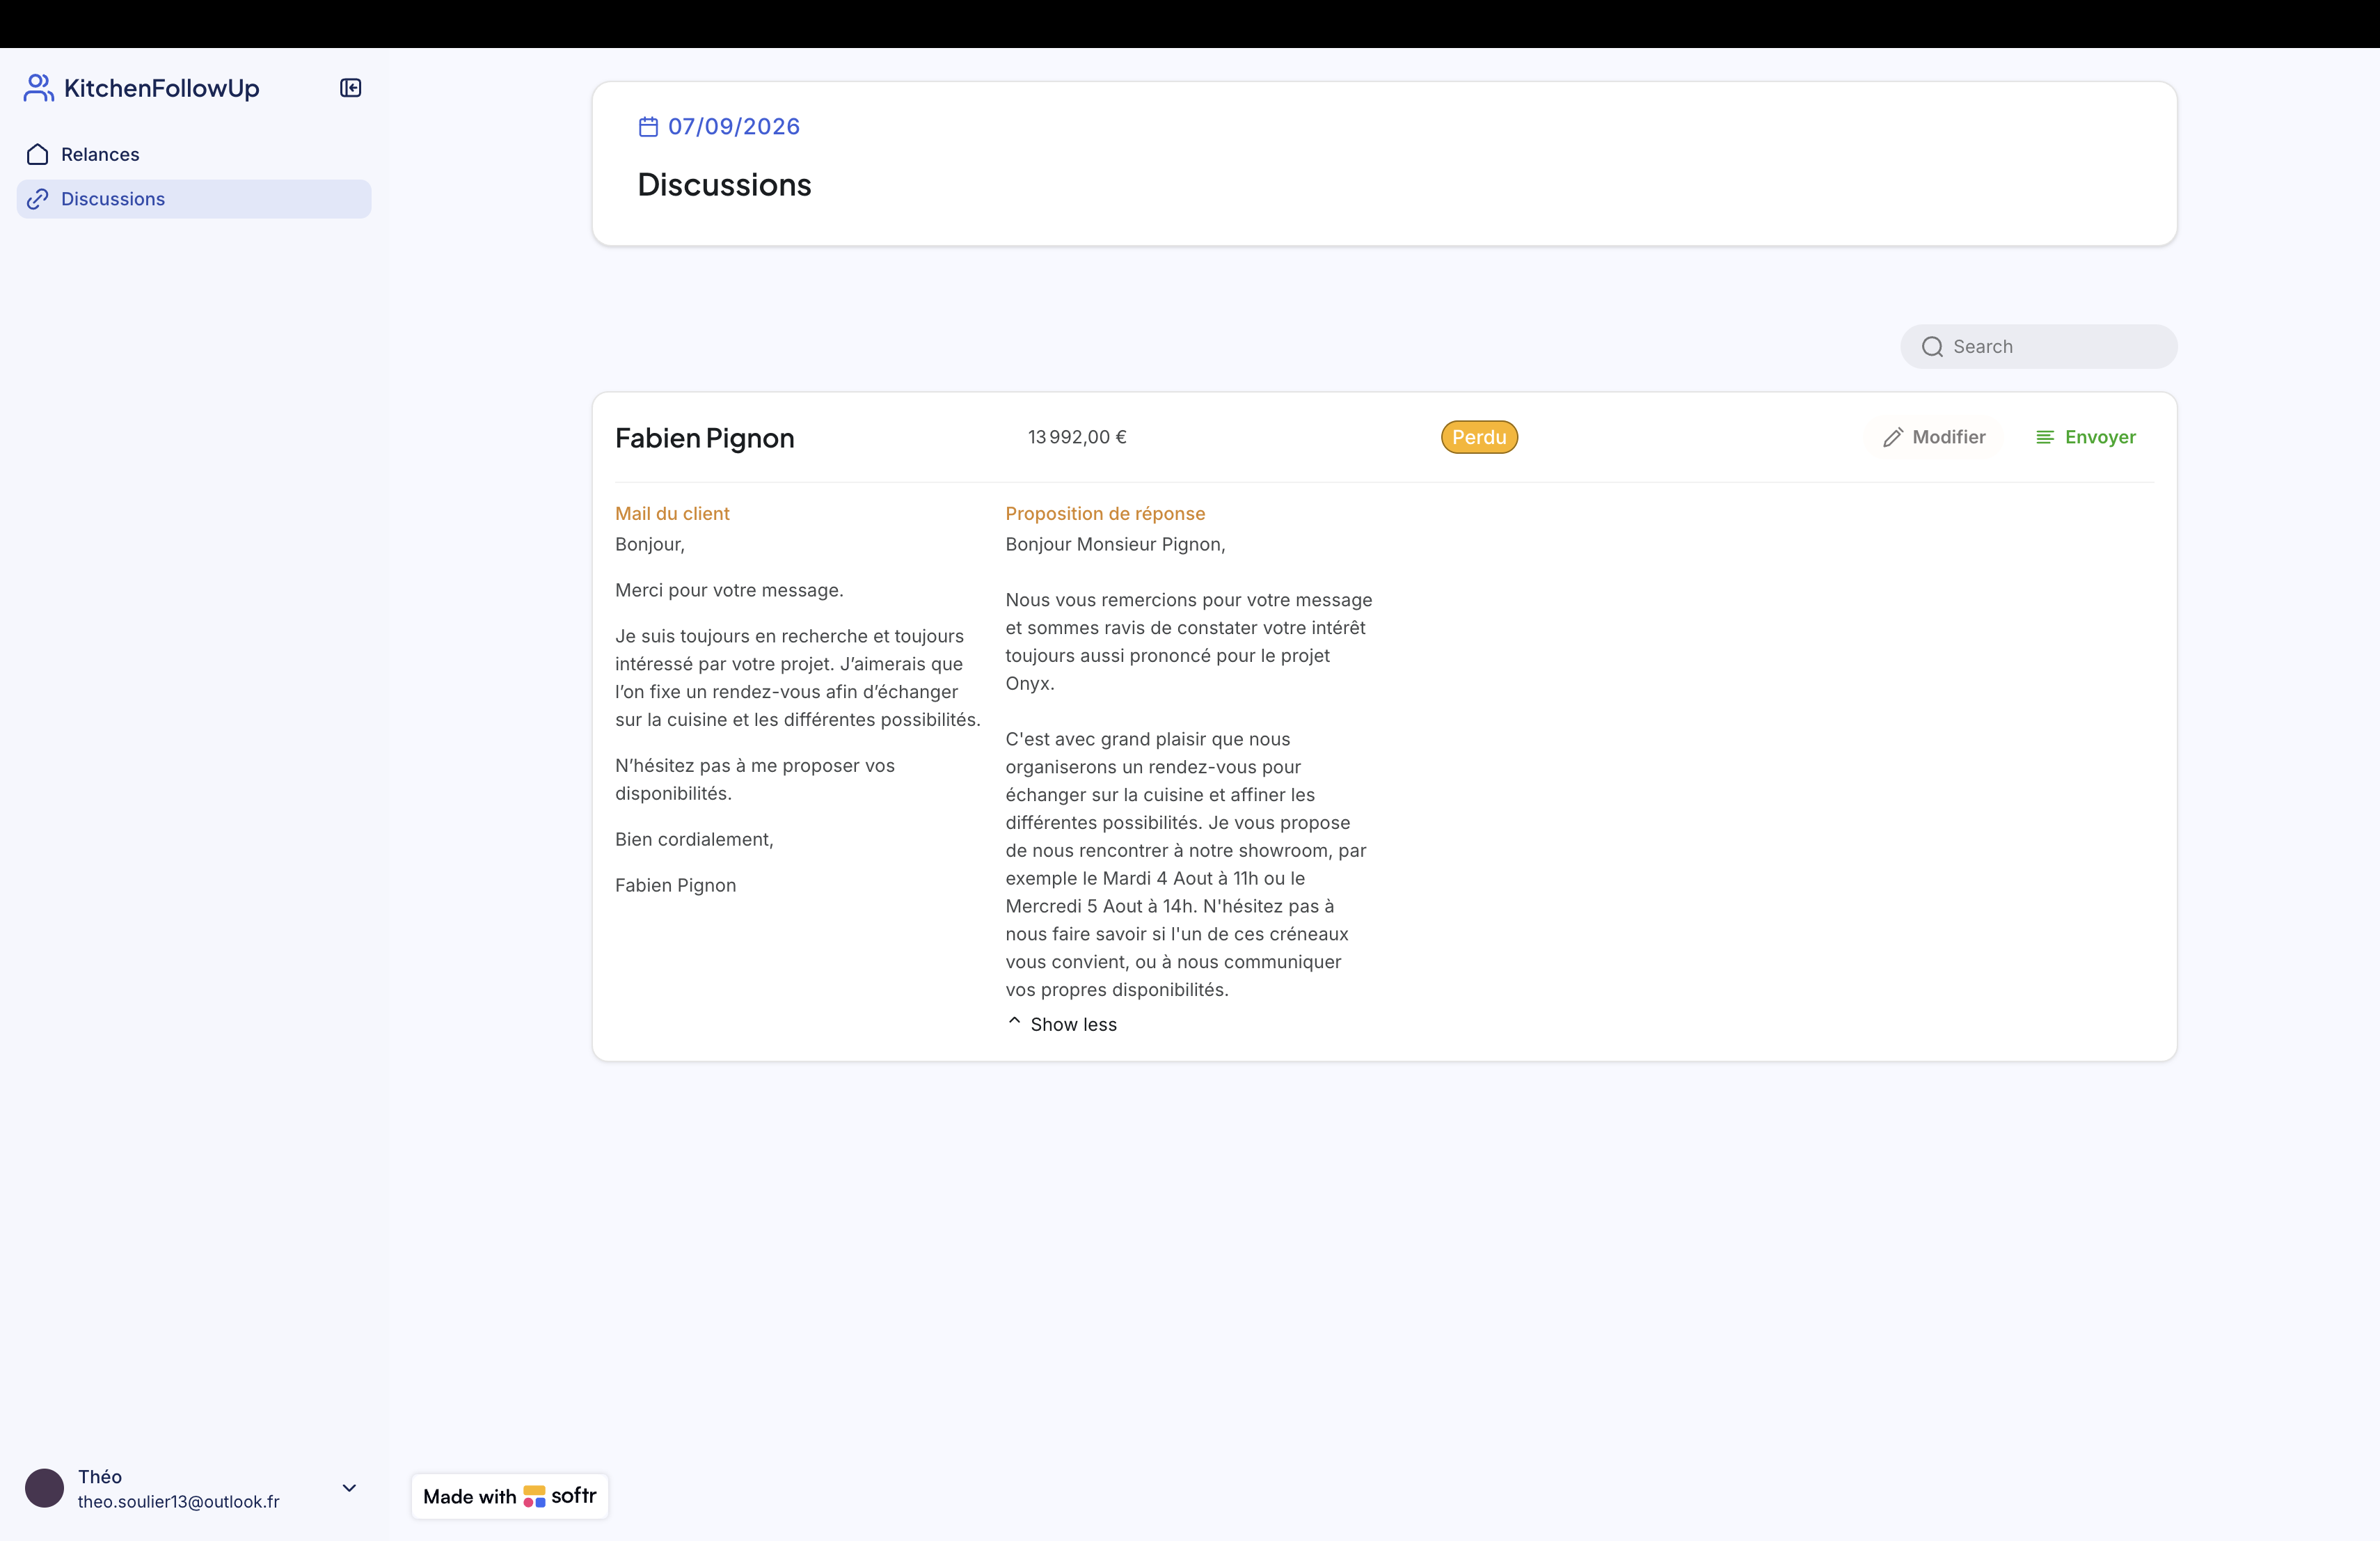
Task: Click the amount 13 992,00 €
Action: click(x=1077, y=437)
